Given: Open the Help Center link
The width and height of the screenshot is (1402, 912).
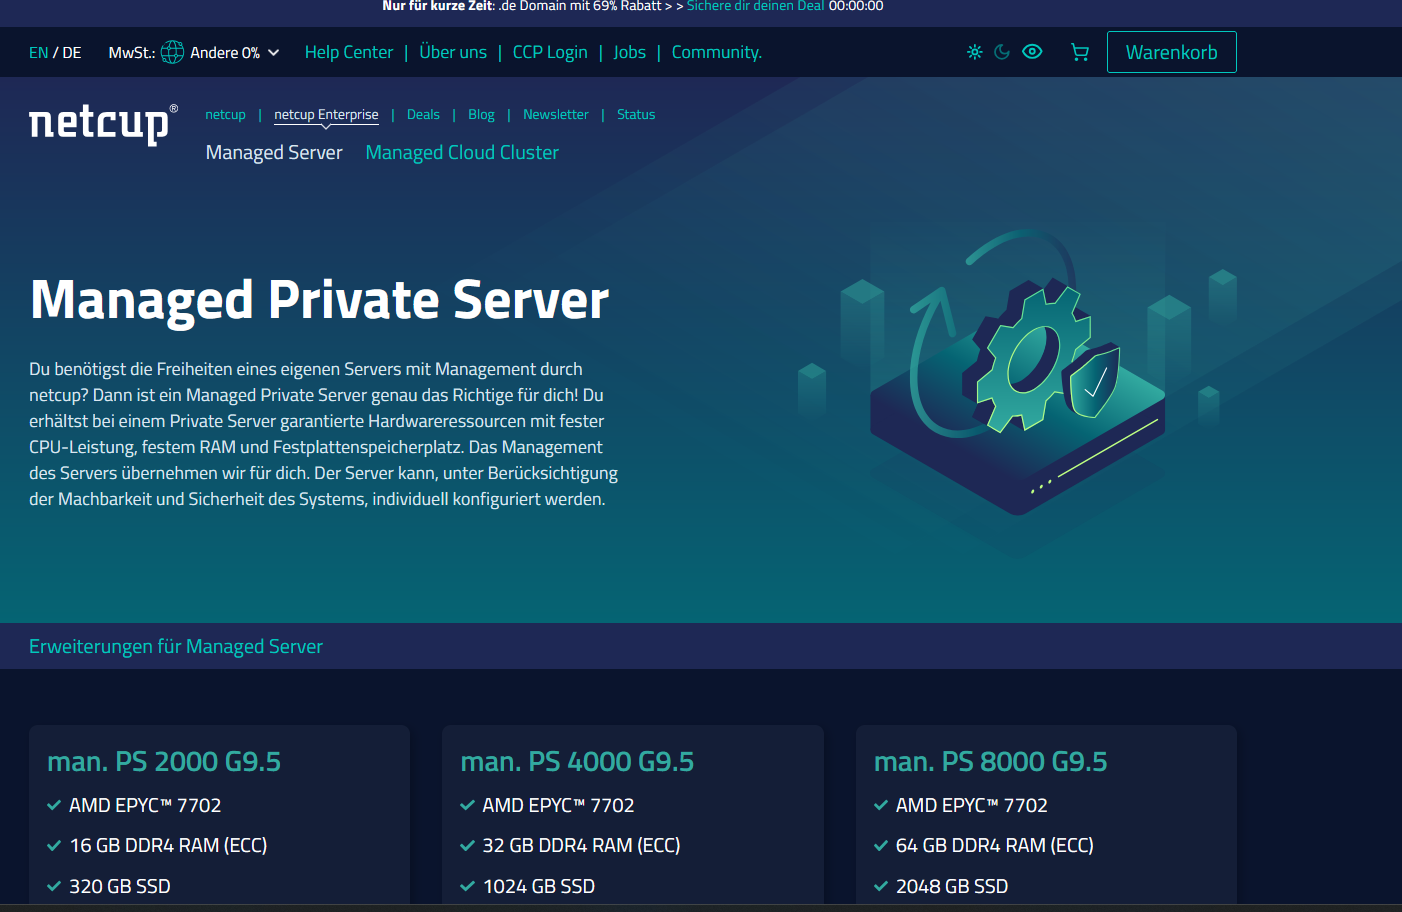Looking at the screenshot, I should 348,52.
